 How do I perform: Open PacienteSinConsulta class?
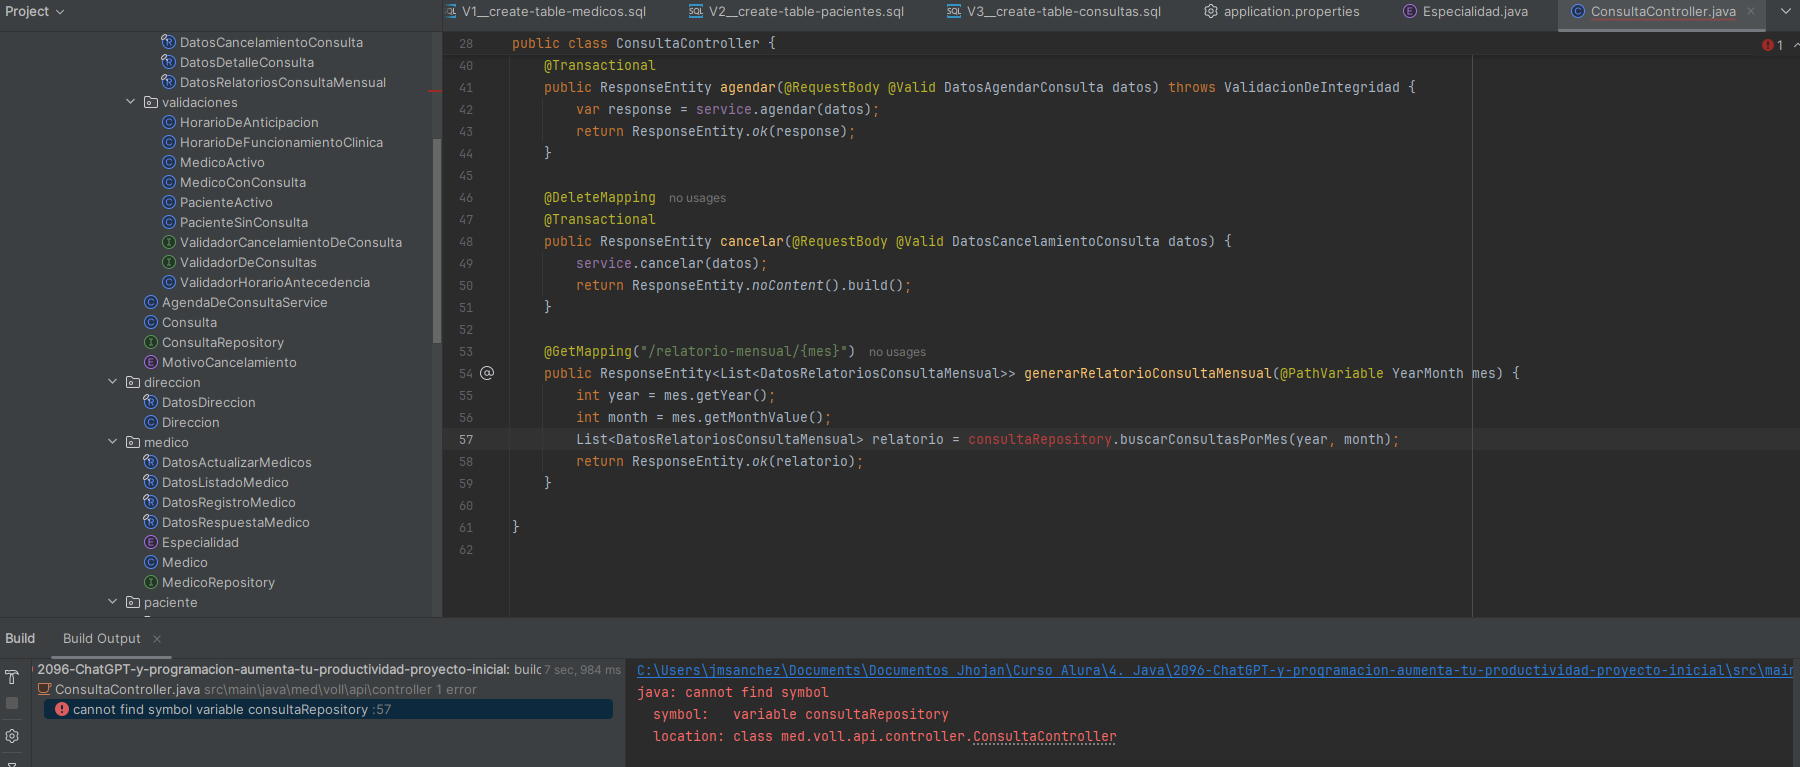(x=244, y=222)
